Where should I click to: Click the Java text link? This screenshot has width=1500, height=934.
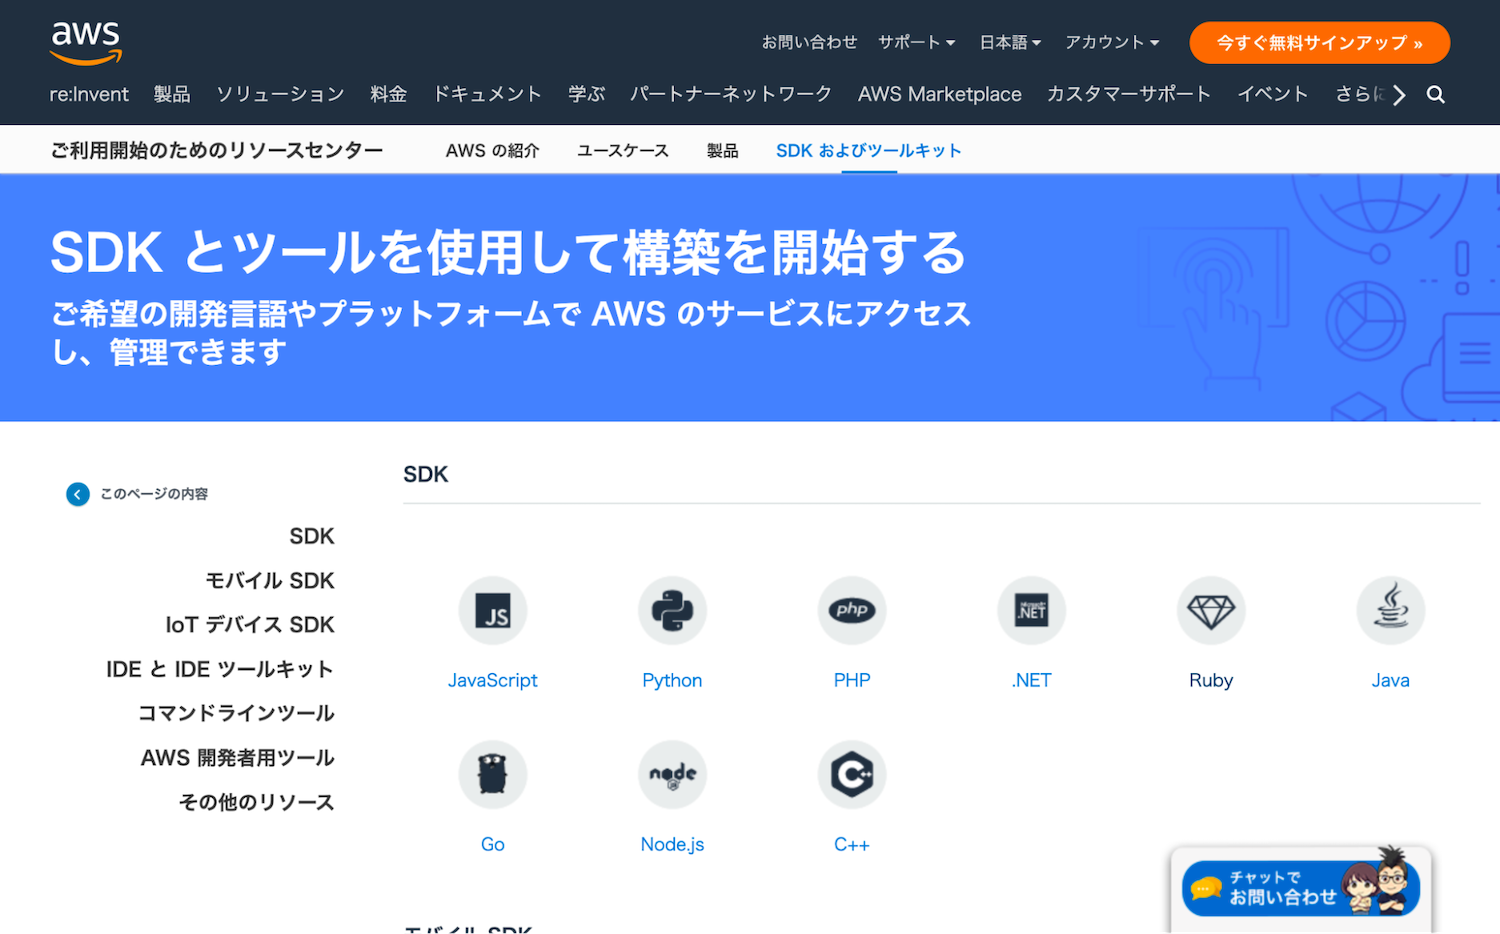[1391, 680]
